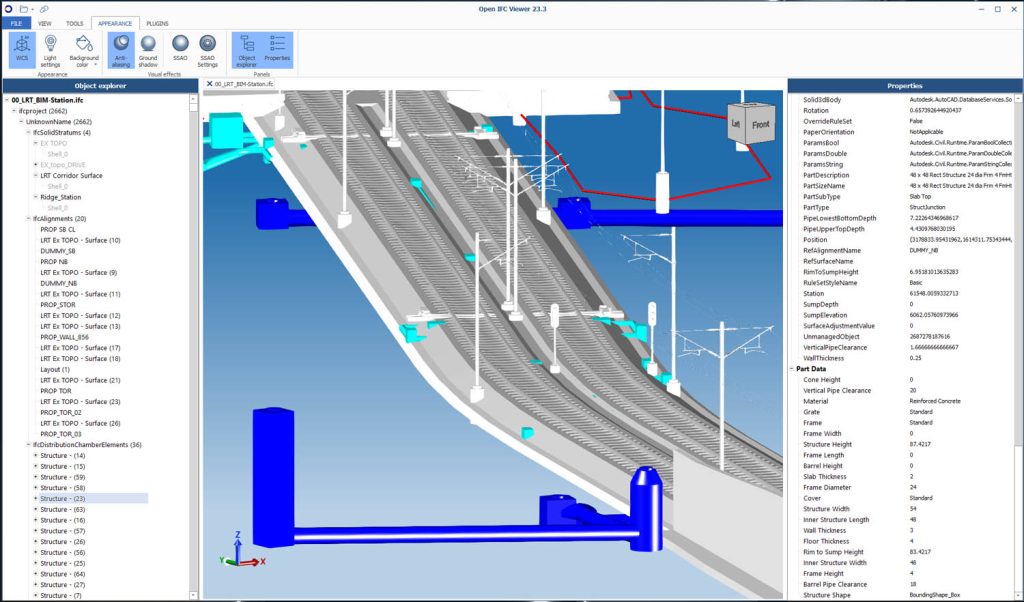The image size is (1024, 602).
Task: Open SSAO Settings
Action: point(208,50)
